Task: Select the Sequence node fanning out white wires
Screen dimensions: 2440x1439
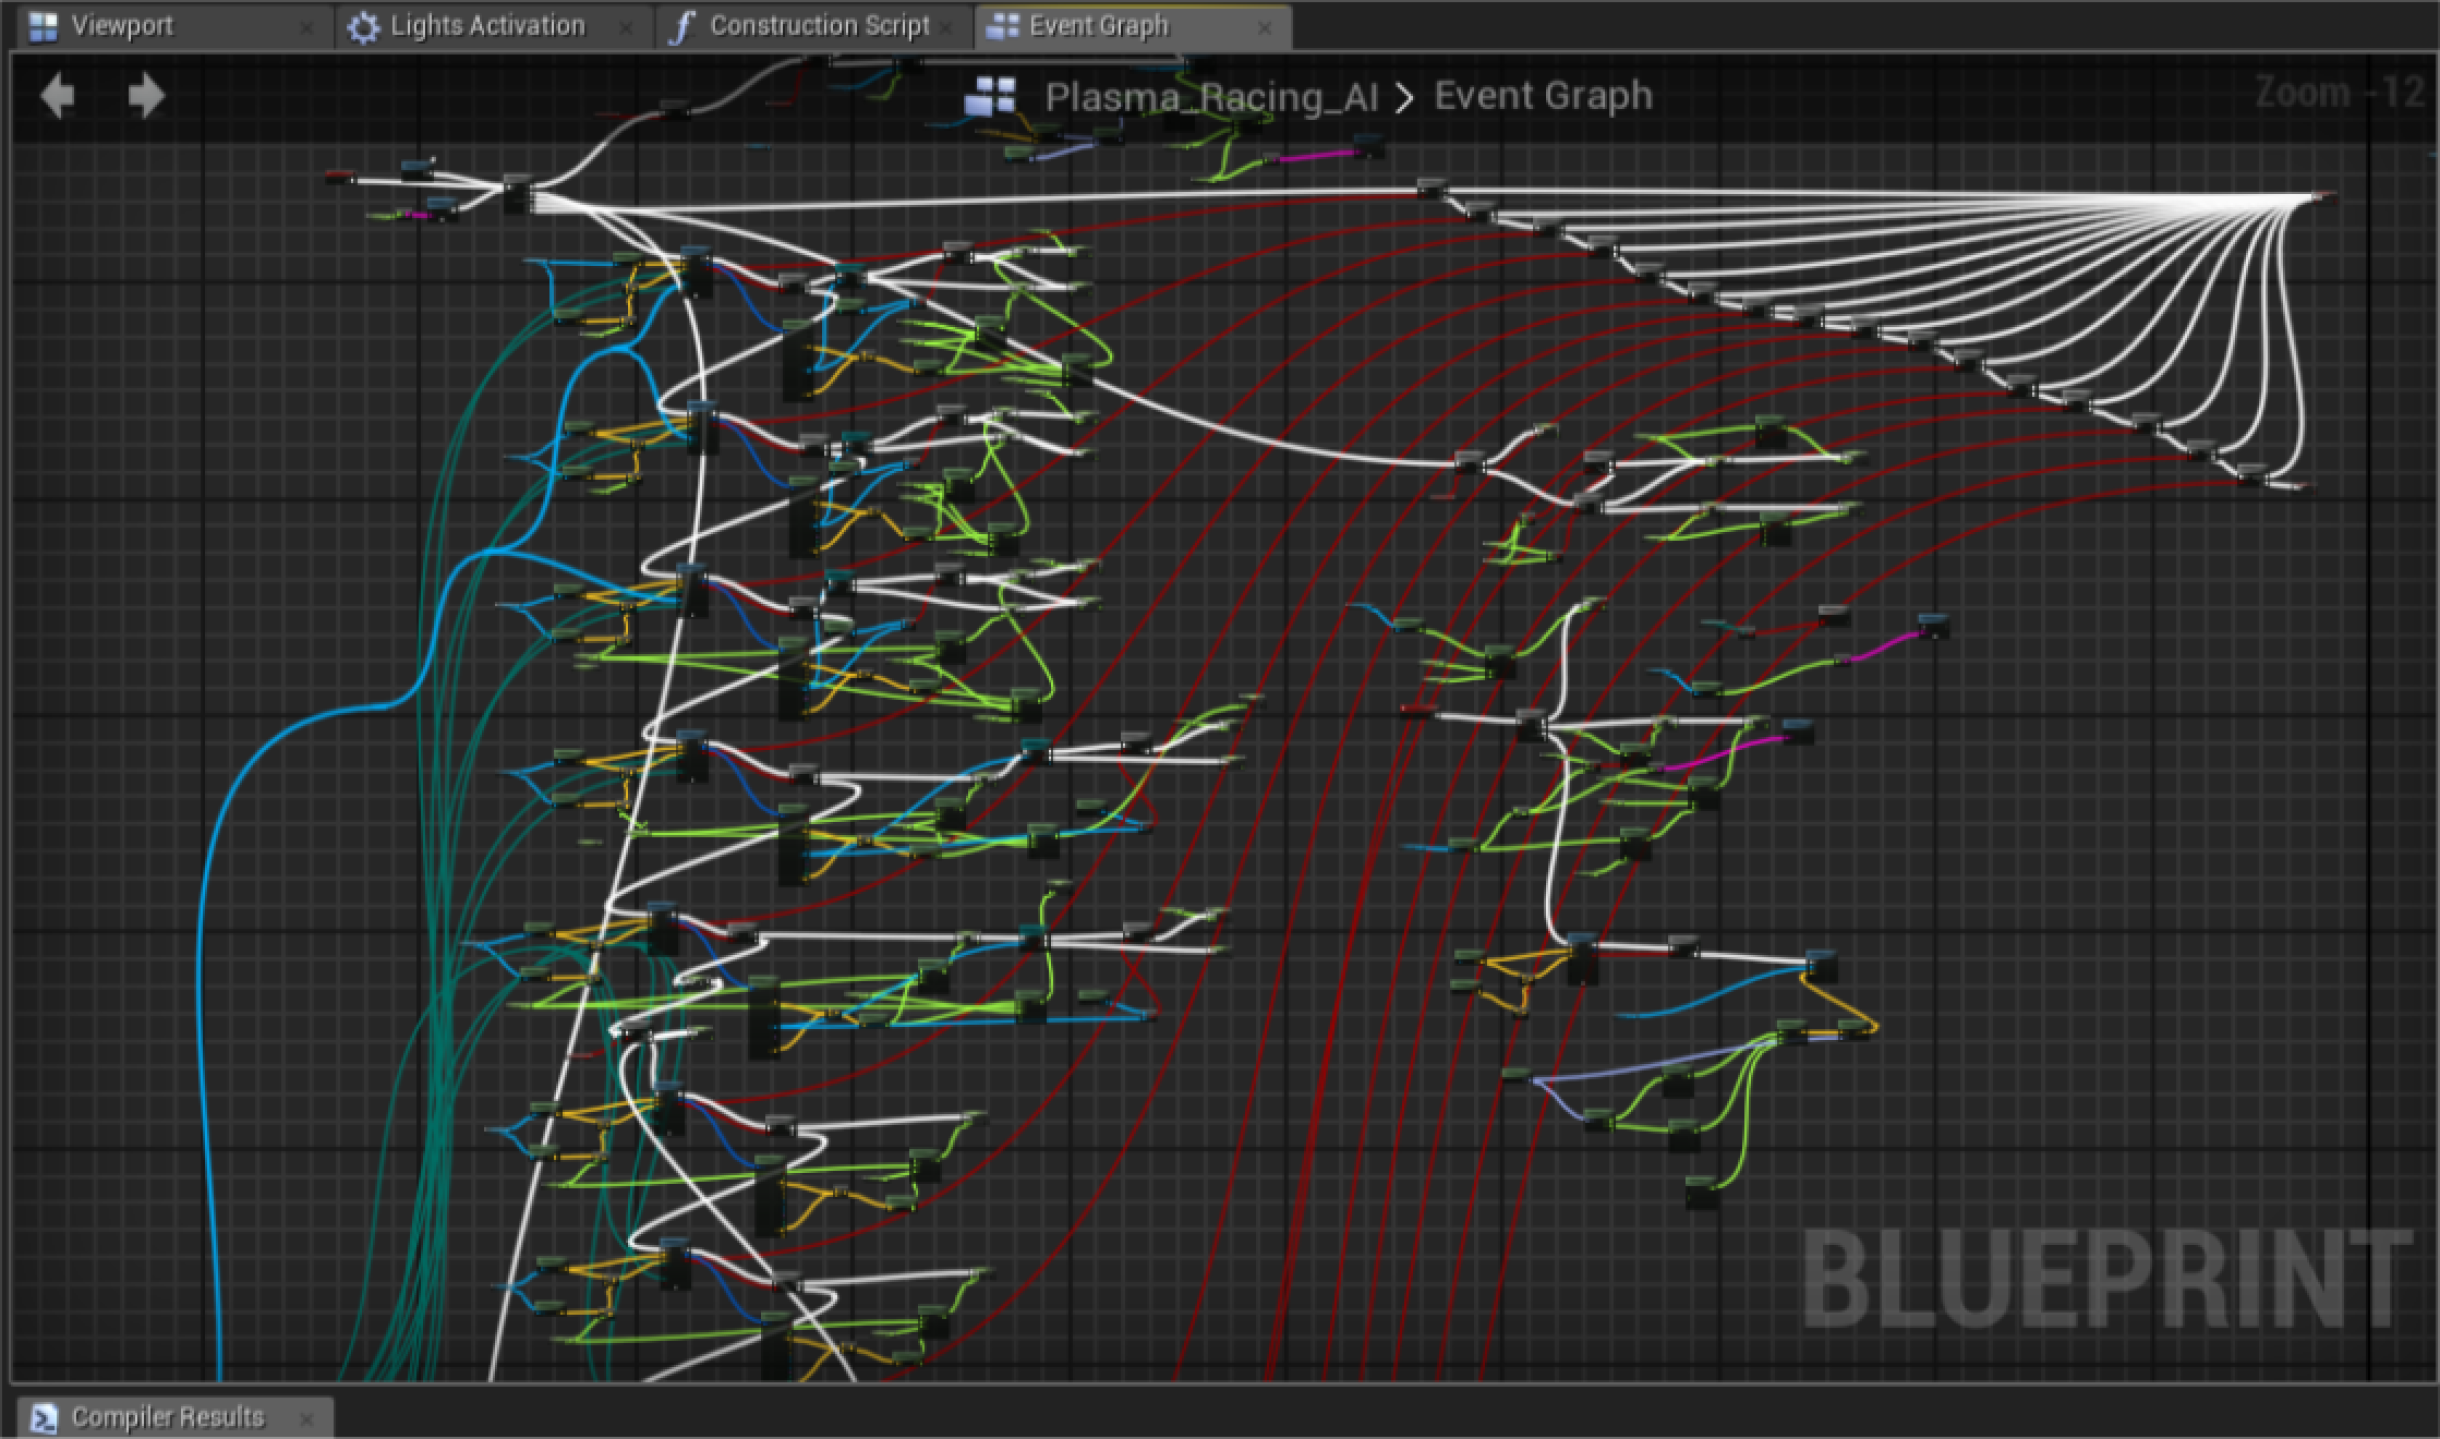Action: coord(516,193)
